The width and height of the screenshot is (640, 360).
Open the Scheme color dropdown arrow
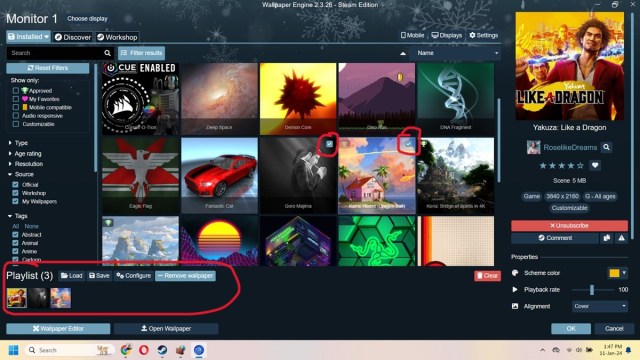624,273
